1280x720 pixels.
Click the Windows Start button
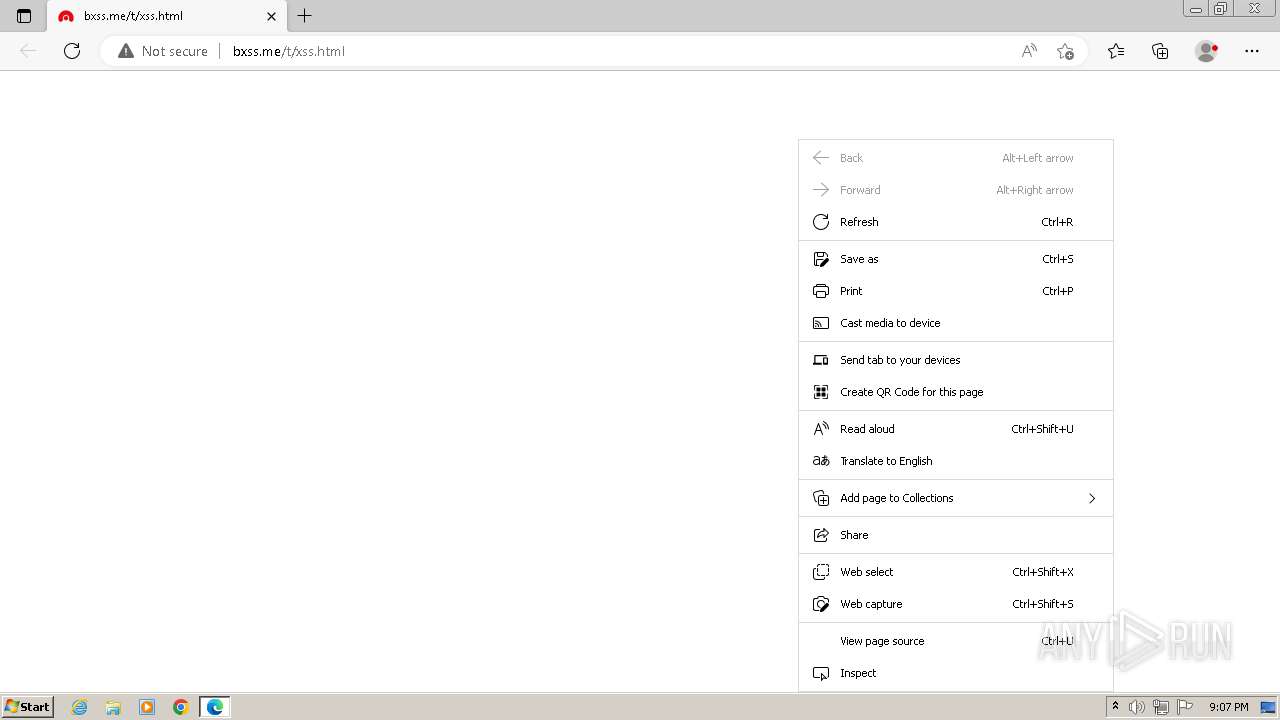27,707
